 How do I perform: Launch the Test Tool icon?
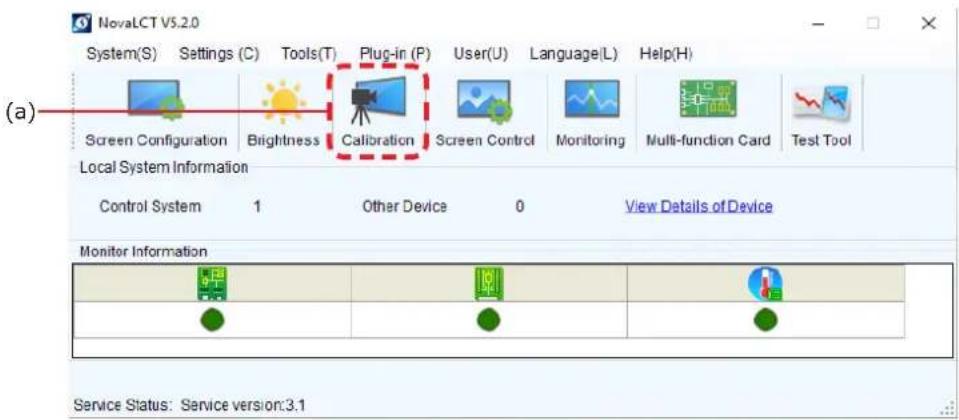[x=821, y=103]
